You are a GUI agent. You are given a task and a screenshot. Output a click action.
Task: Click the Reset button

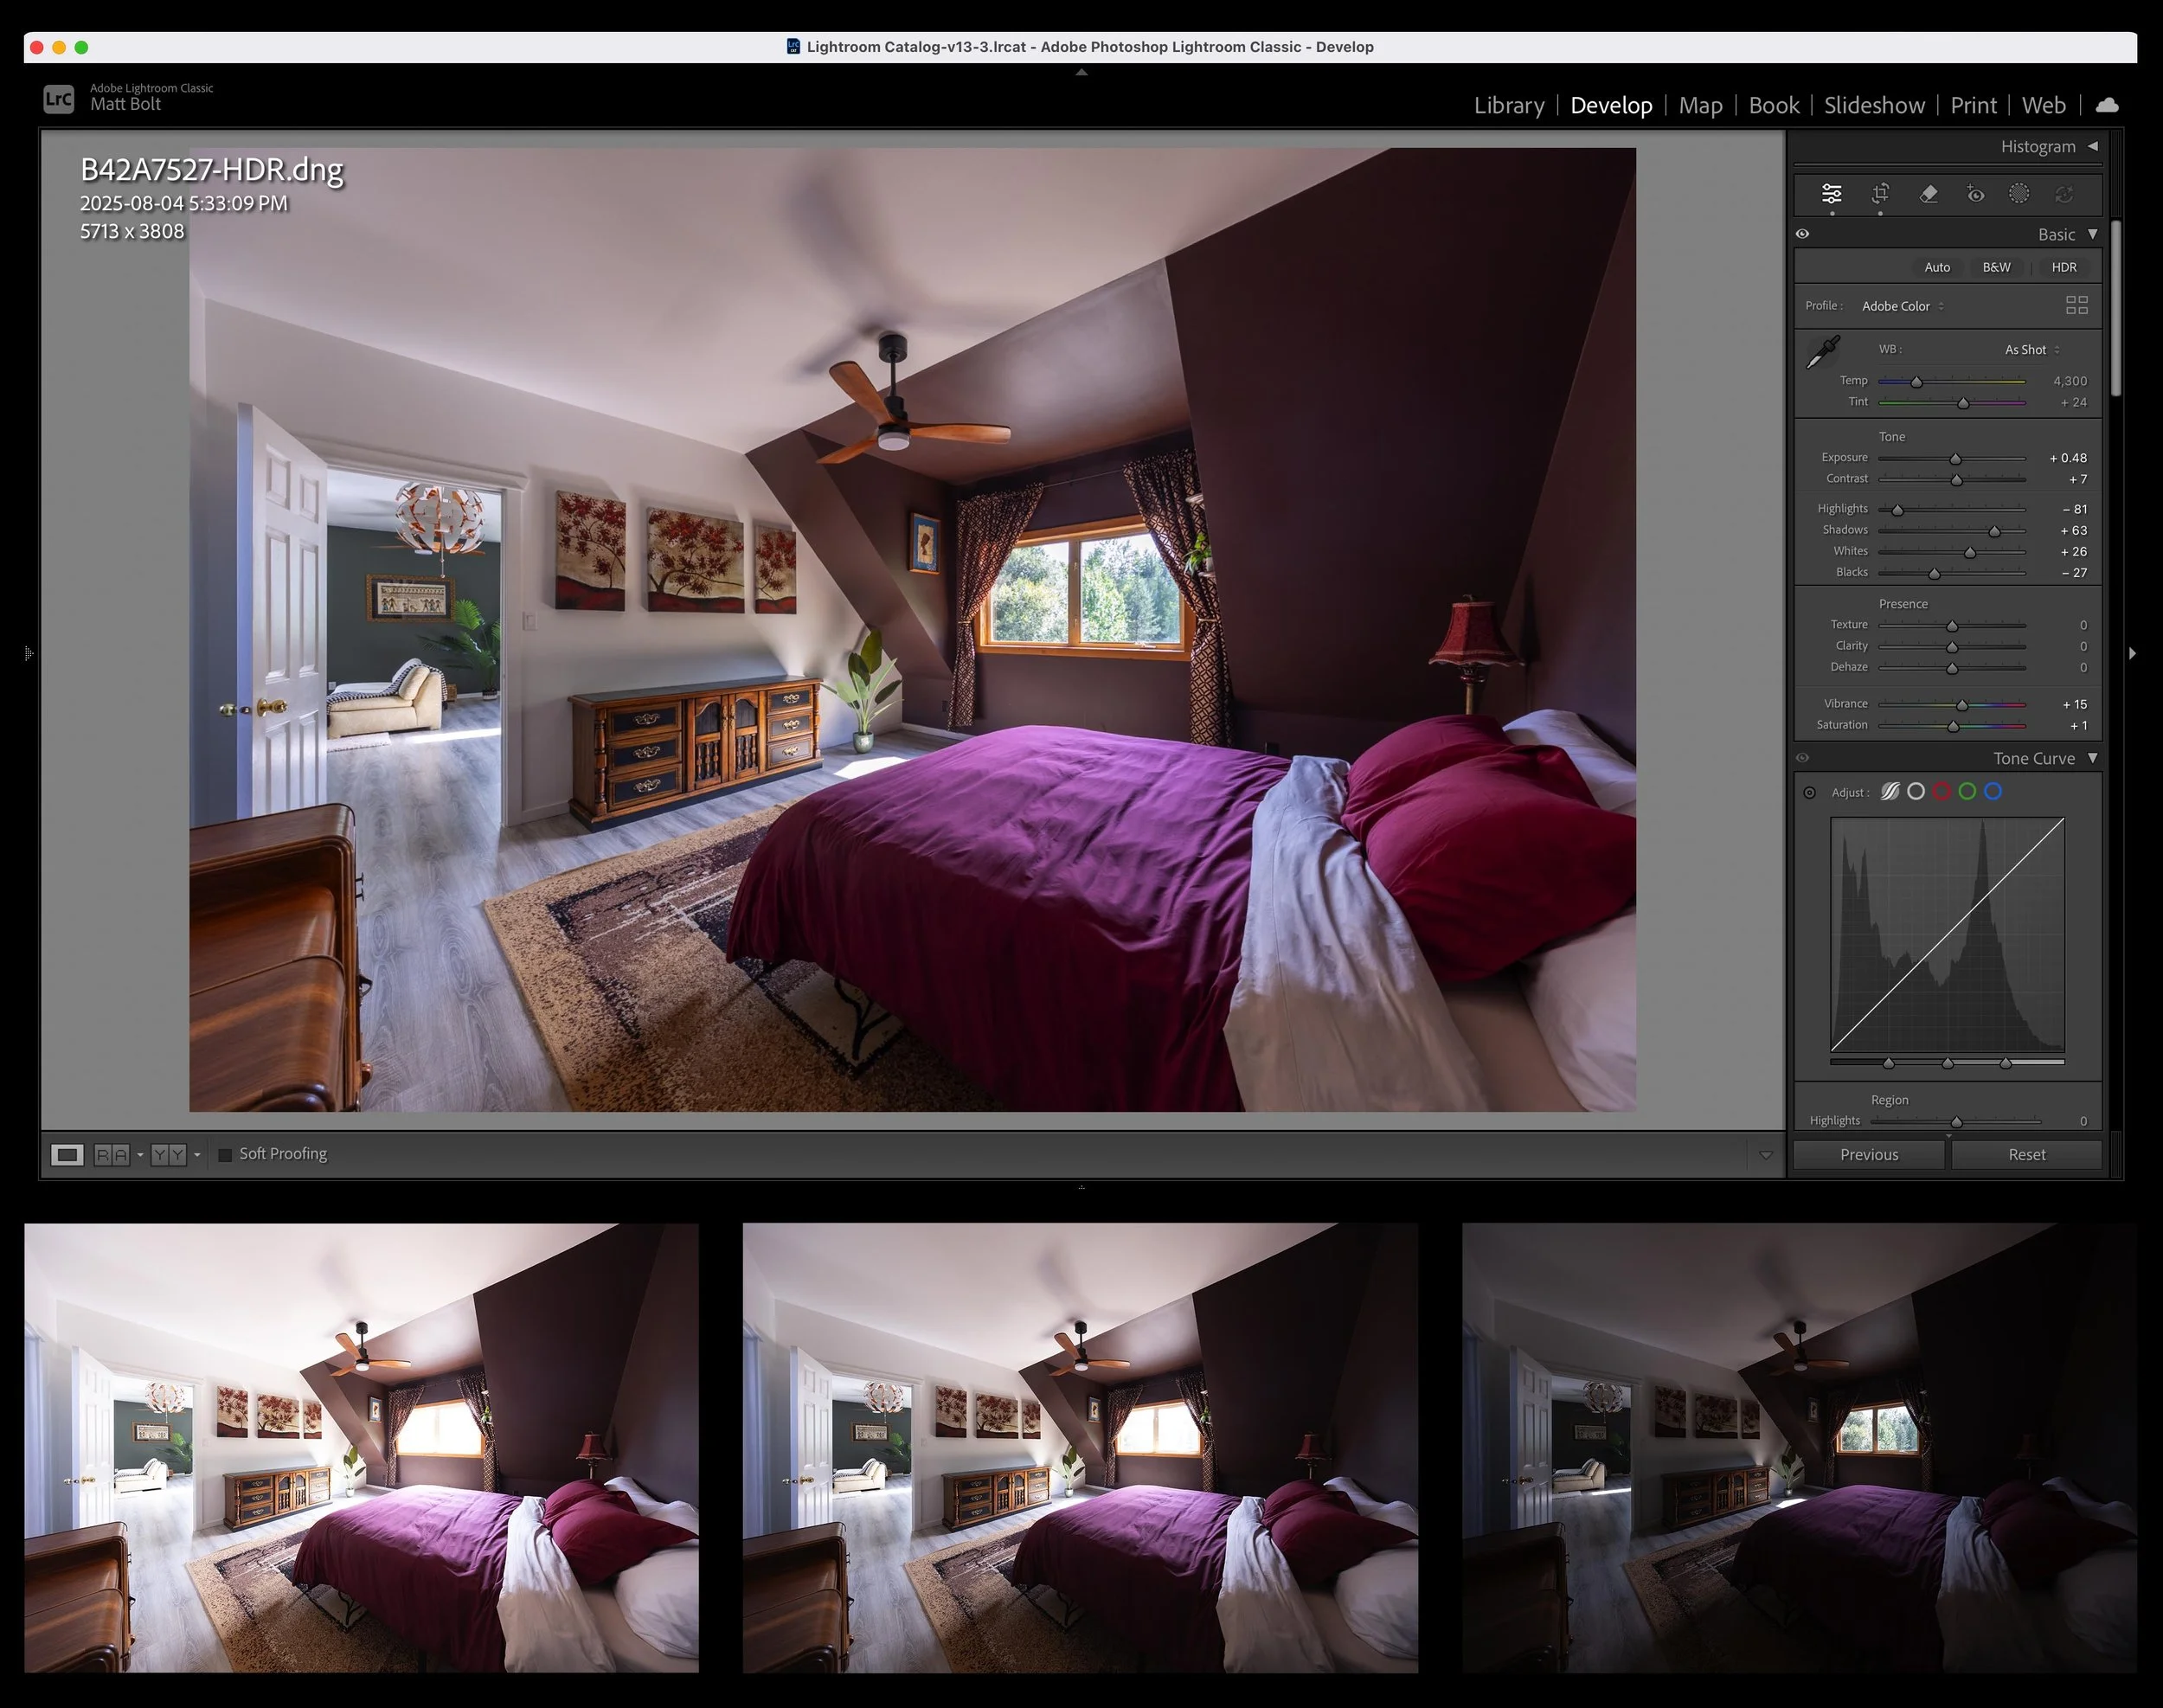click(2026, 1154)
